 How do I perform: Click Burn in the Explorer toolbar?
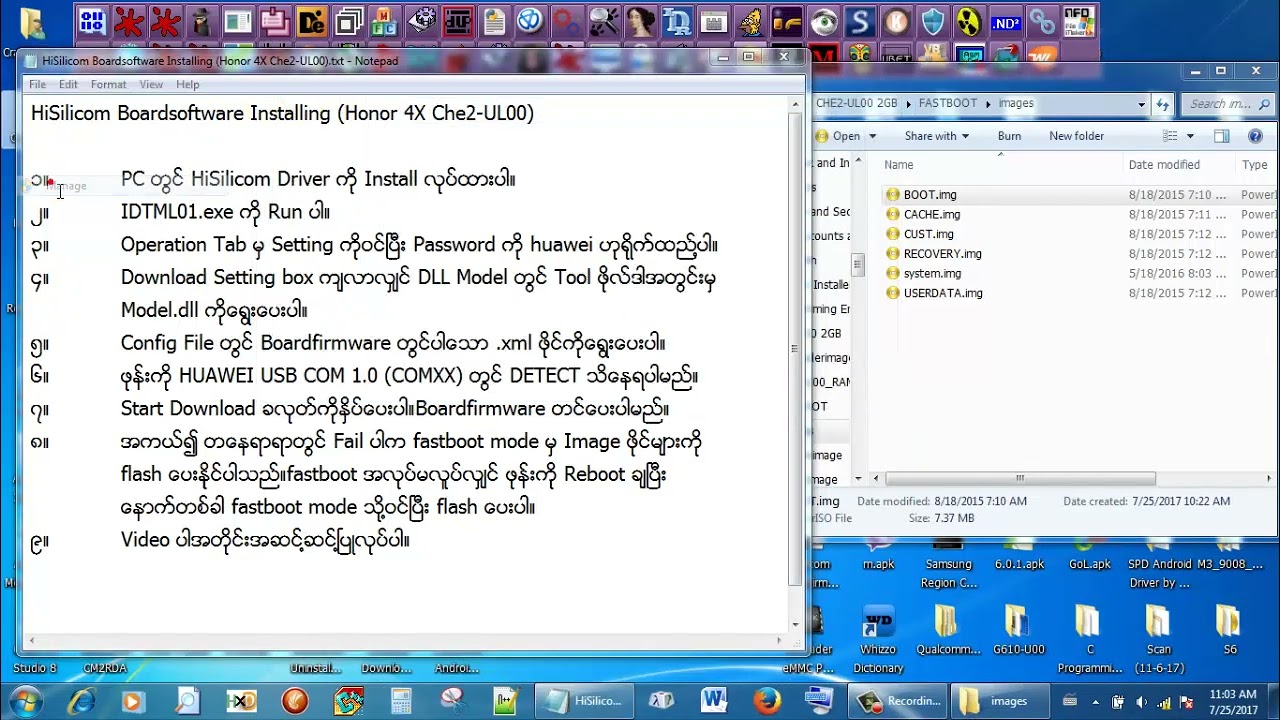pyautogui.click(x=1009, y=136)
